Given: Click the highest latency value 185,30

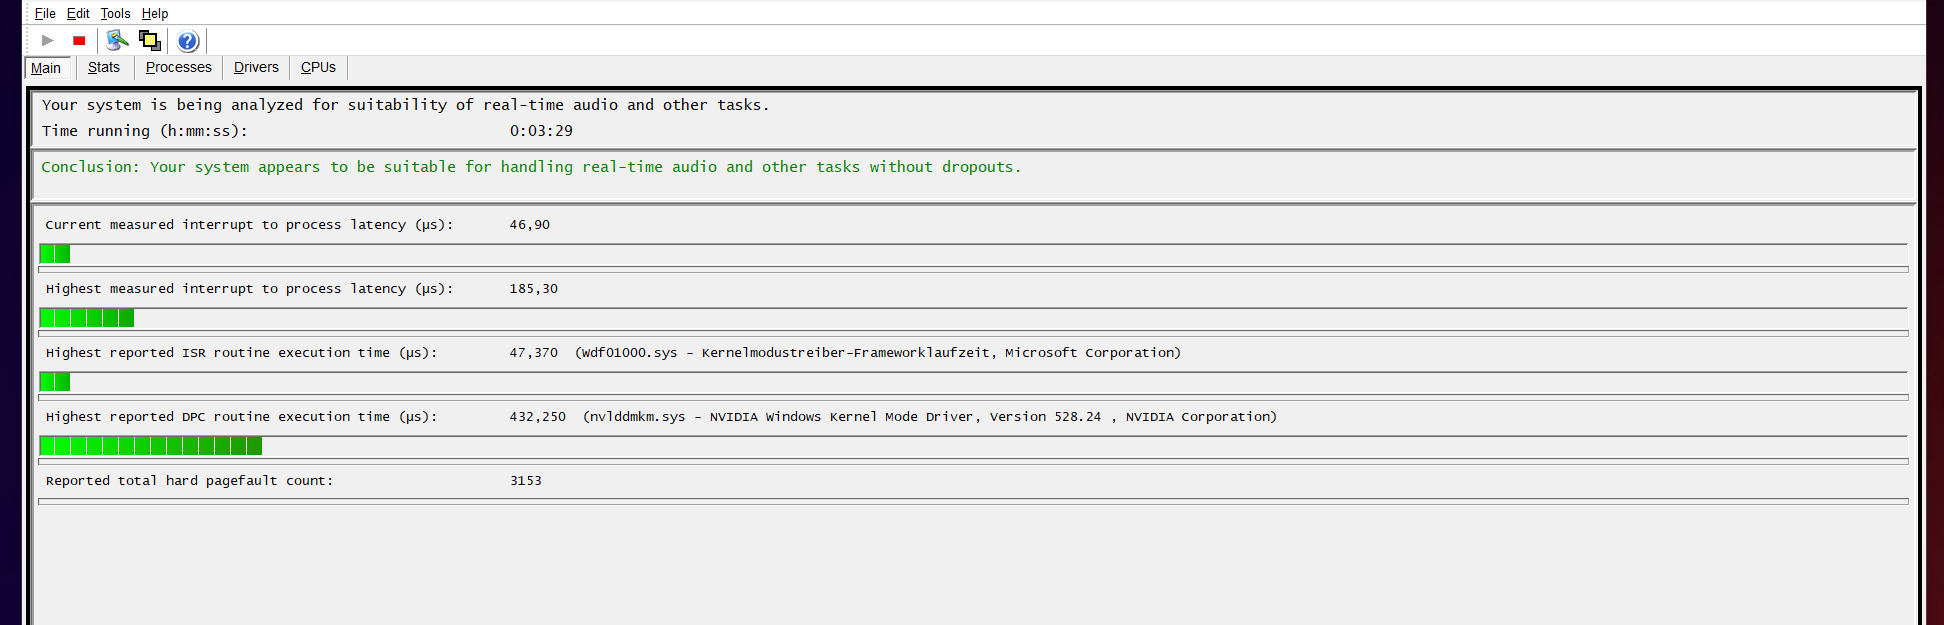Looking at the screenshot, I should (534, 289).
